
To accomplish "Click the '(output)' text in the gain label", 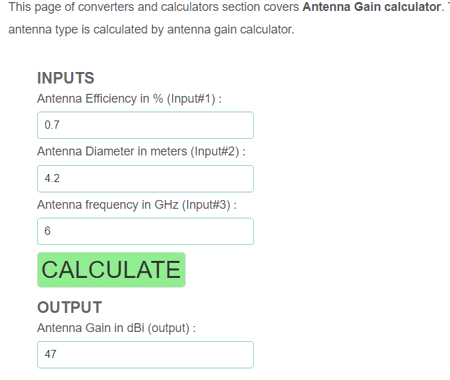I will tap(168, 328).
